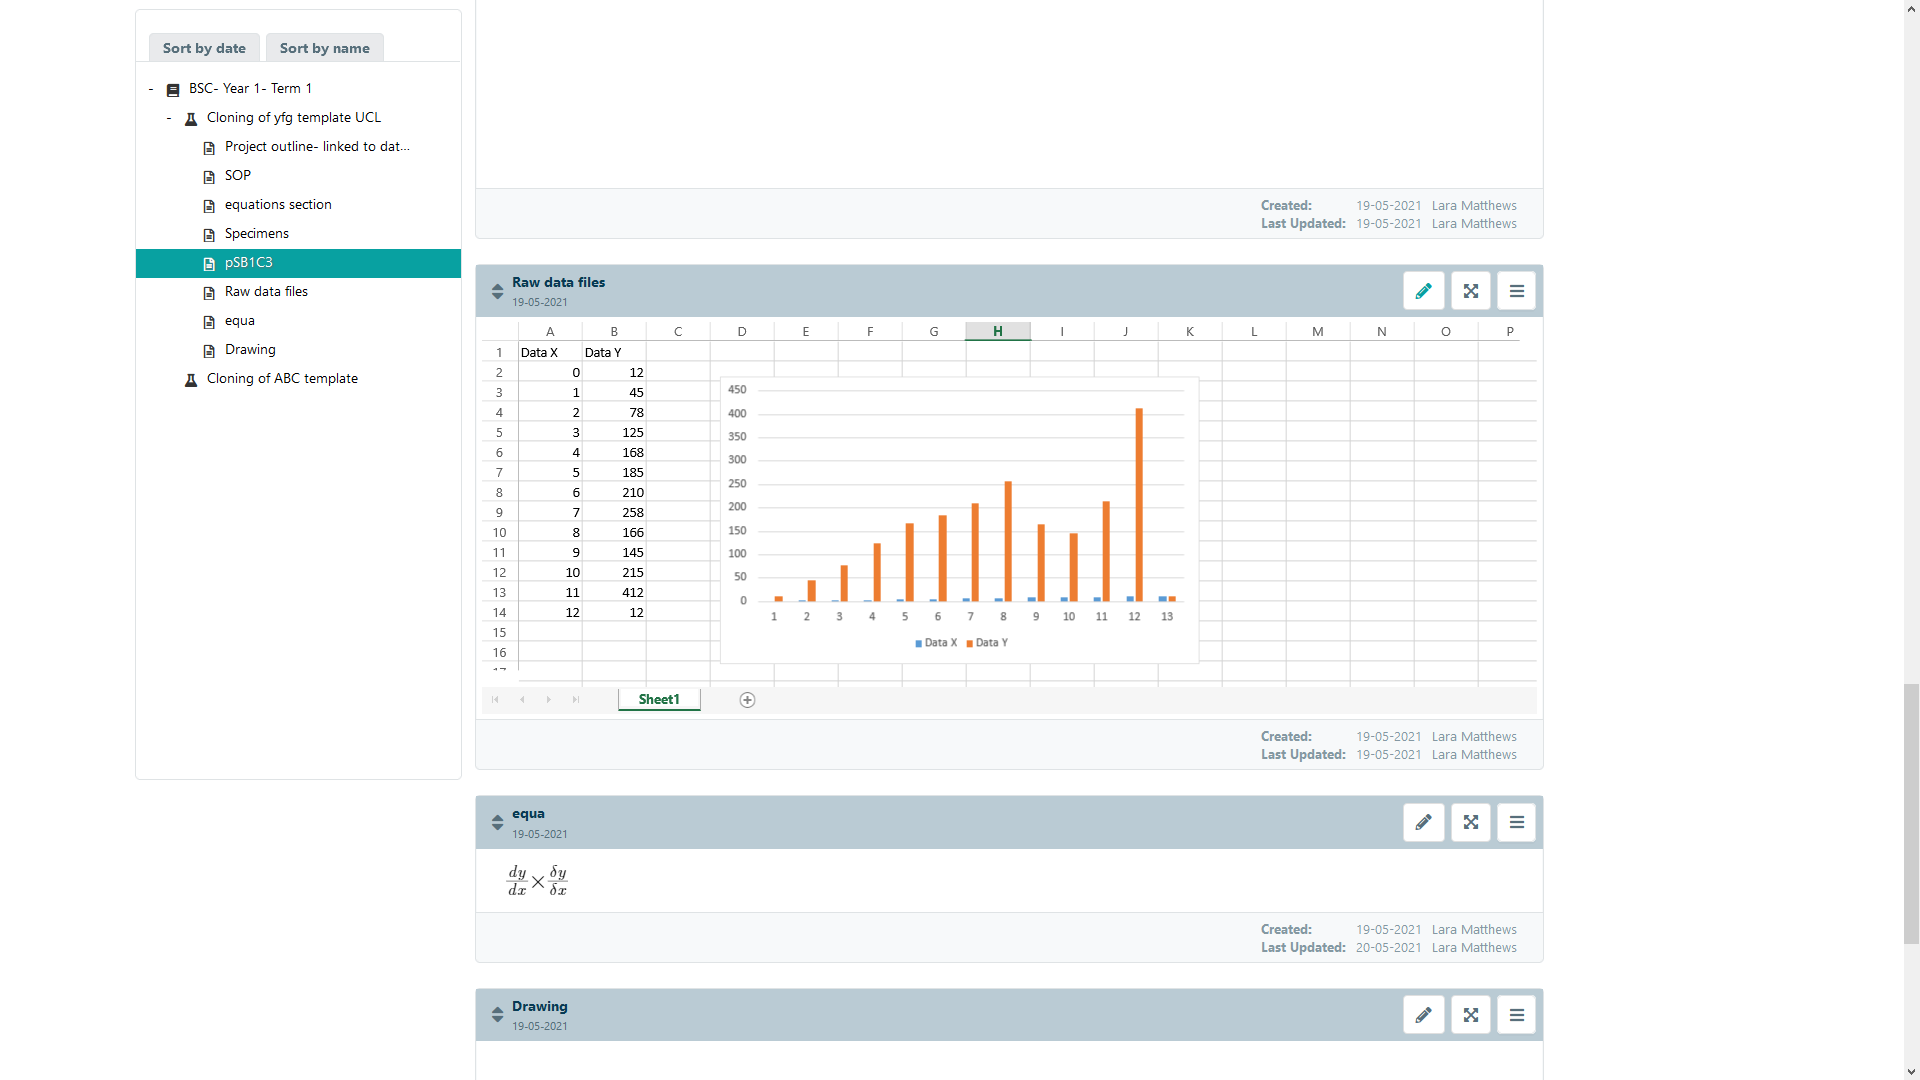Open Cloning of ABC template experiment
Image resolution: width=1920 pixels, height=1080 pixels.
[282, 379]
